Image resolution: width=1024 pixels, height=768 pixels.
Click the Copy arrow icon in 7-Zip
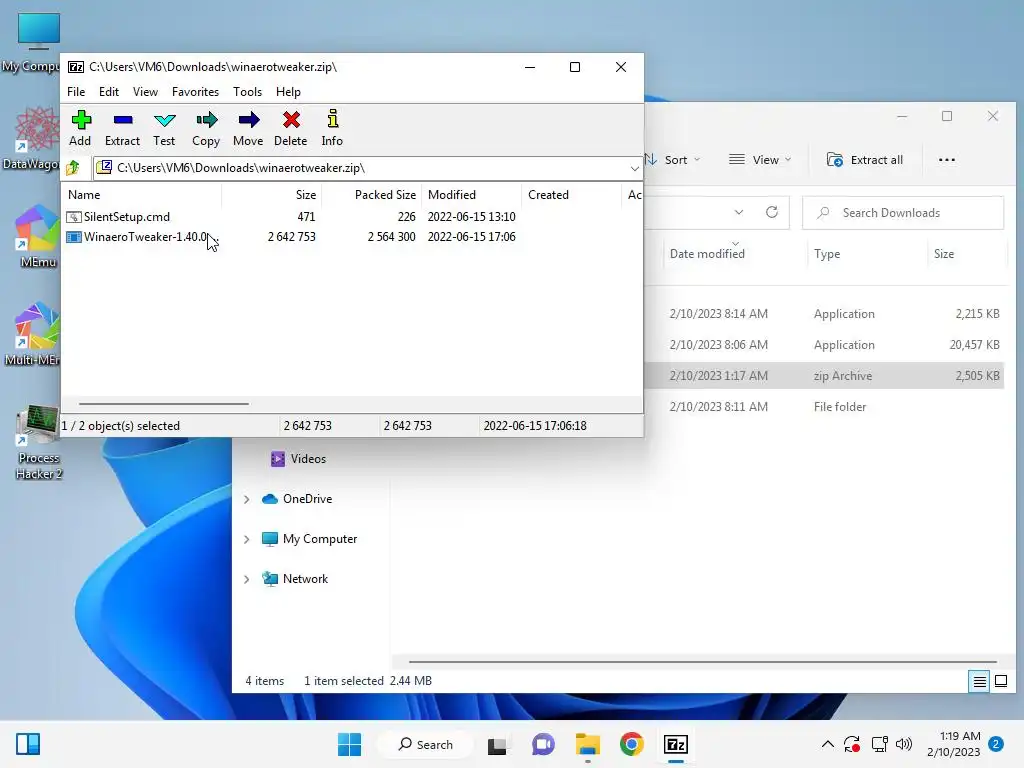(206, 120)
